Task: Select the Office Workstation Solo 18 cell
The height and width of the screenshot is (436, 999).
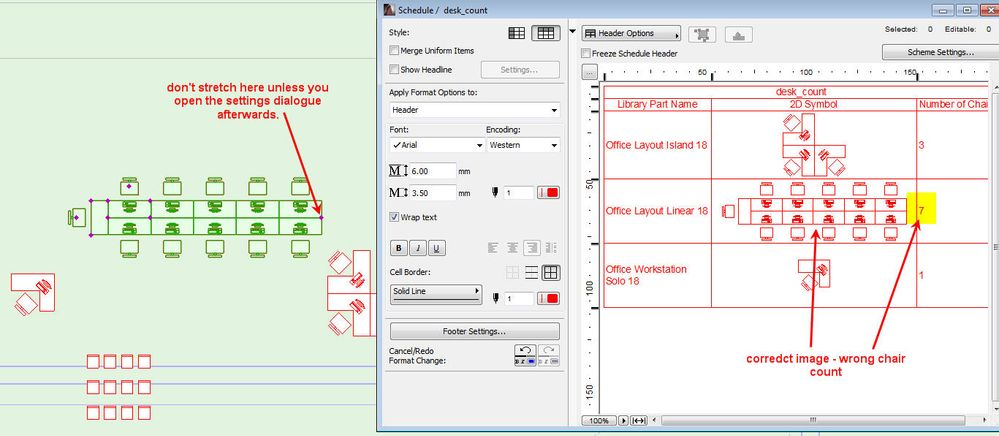Action: [x=658, y=275]
